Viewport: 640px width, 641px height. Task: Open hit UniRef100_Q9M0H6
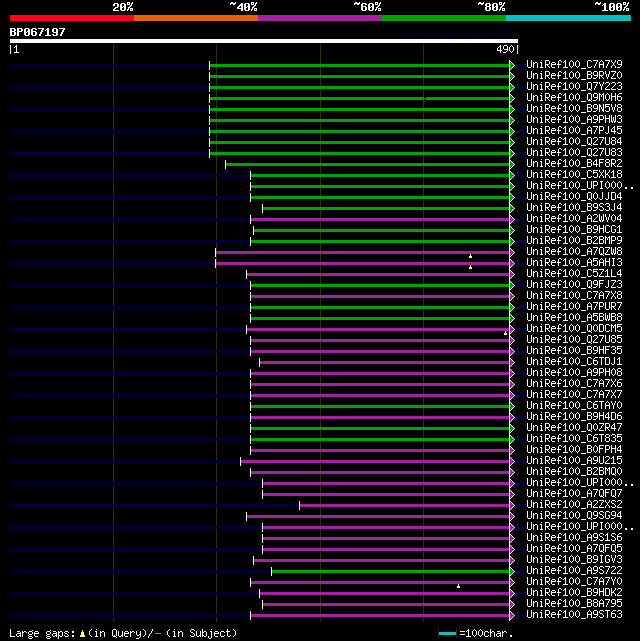pyautogui.click(x=574, y=98)
